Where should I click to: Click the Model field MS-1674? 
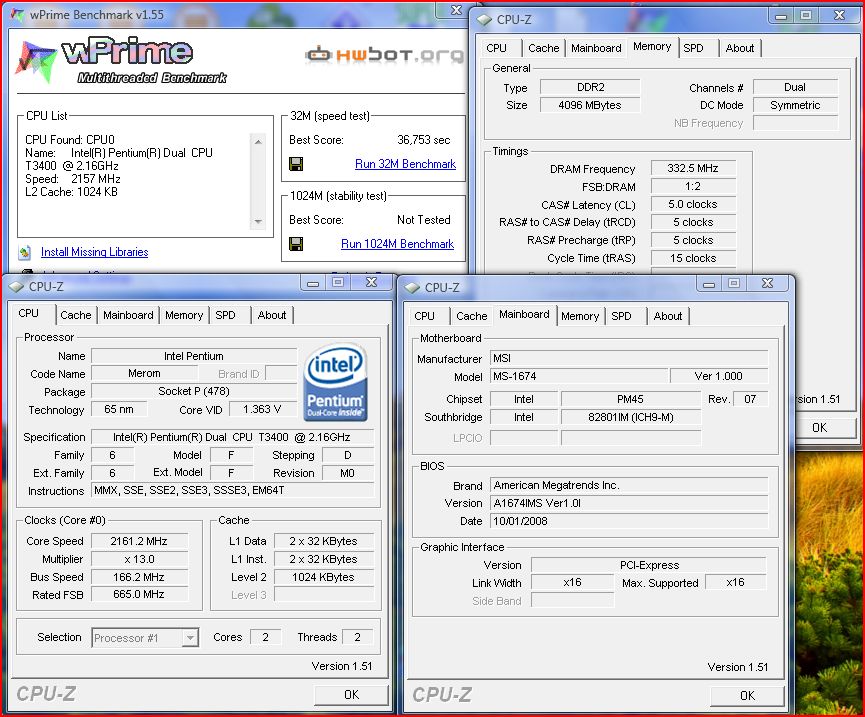[579, 376]
